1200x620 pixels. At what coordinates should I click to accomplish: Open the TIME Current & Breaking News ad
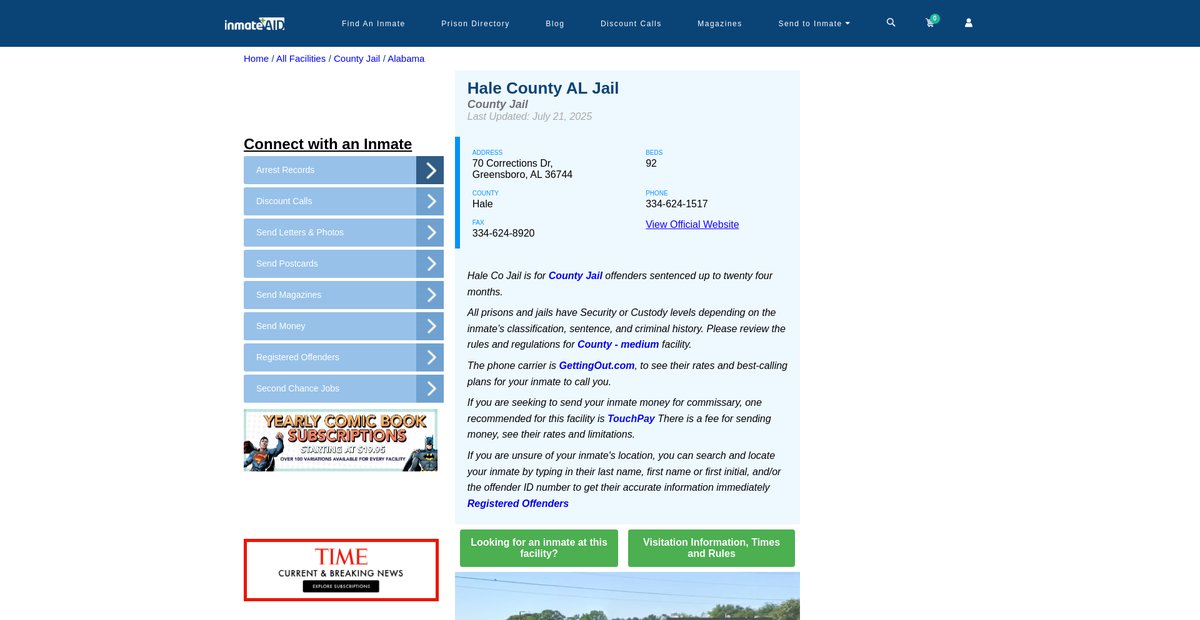341,570
